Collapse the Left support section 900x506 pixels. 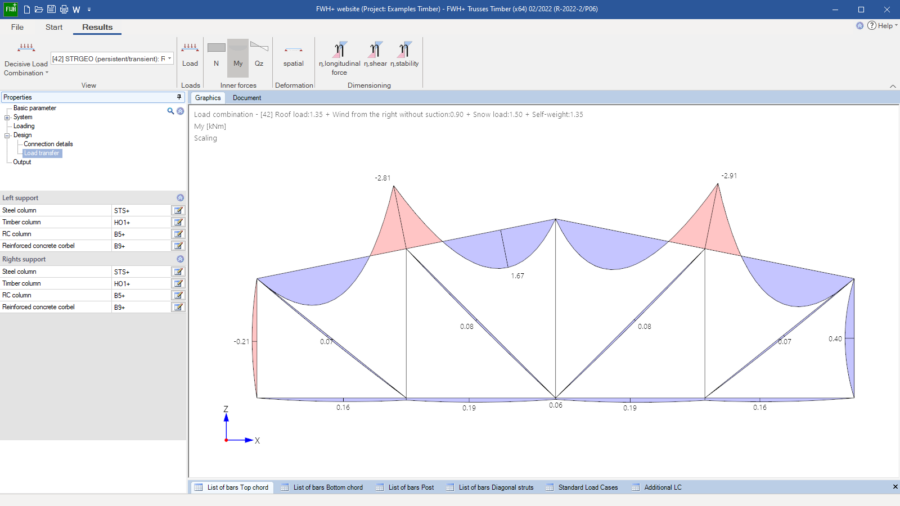[x=180, y=198]
